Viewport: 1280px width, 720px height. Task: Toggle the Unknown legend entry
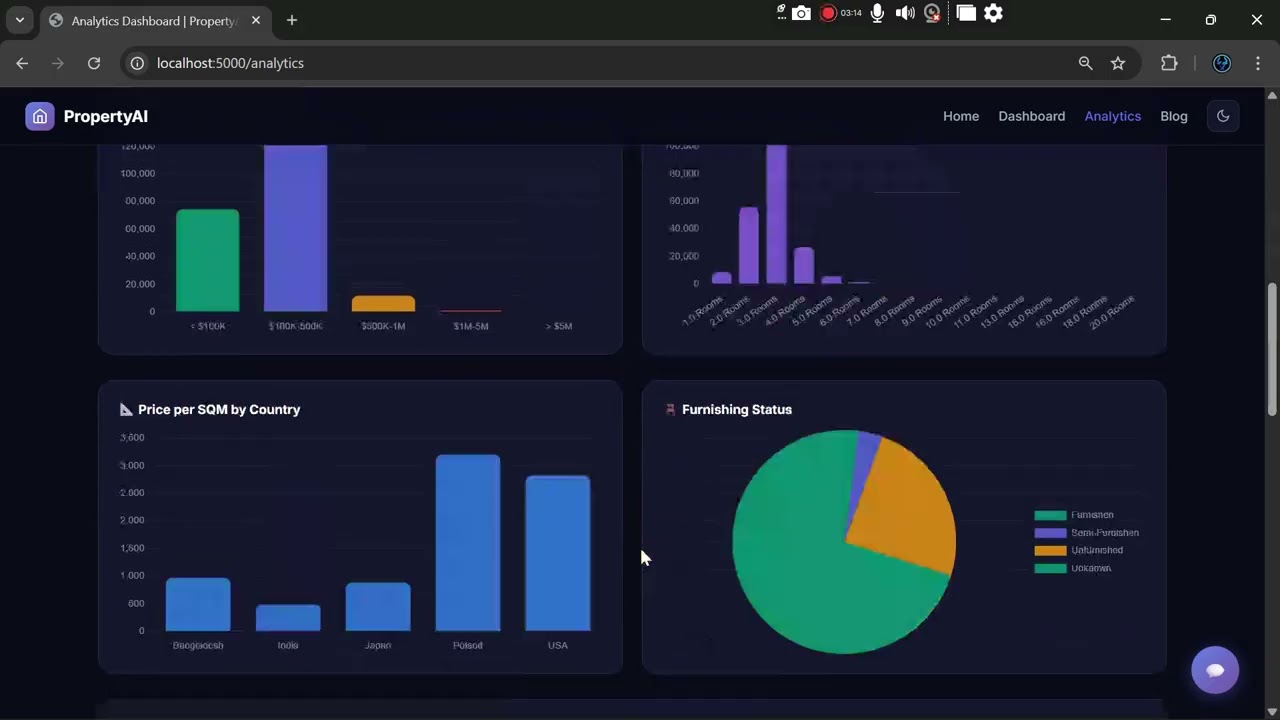coord(1073,568)
